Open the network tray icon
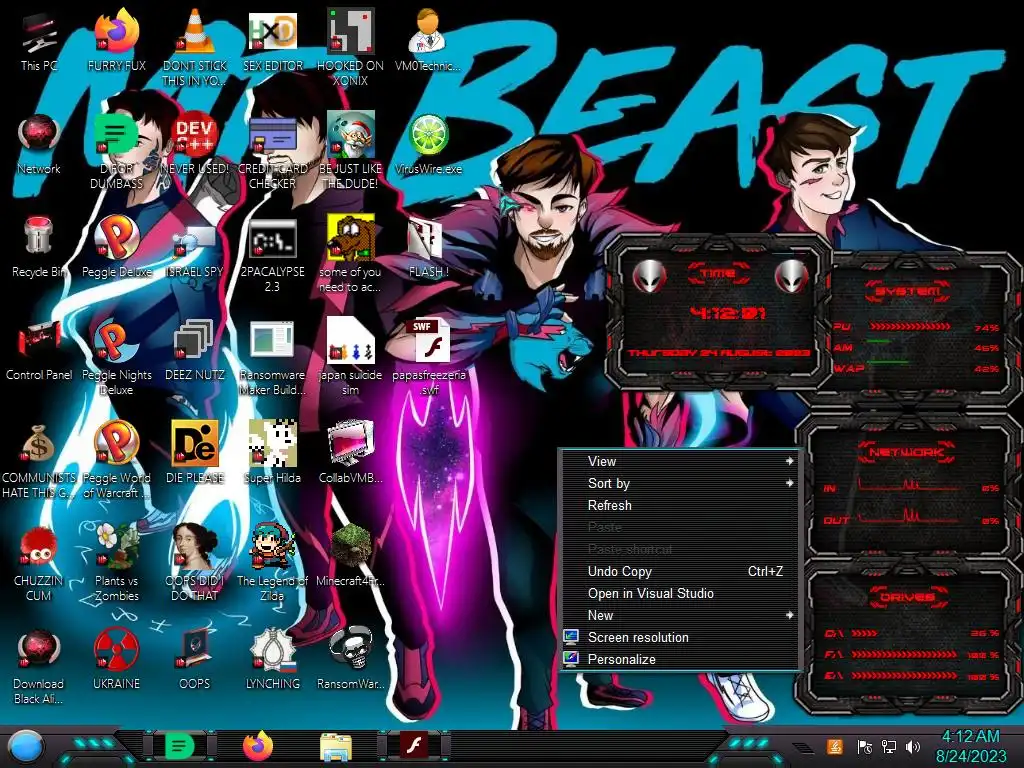Screen dimensions: 1024x768 (x=888, y=746)
